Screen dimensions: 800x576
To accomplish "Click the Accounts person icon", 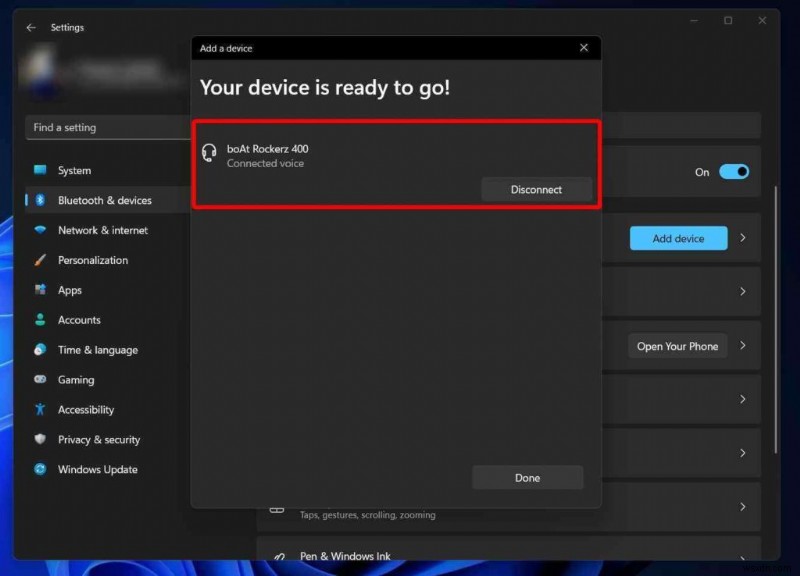I will point(40,320).
